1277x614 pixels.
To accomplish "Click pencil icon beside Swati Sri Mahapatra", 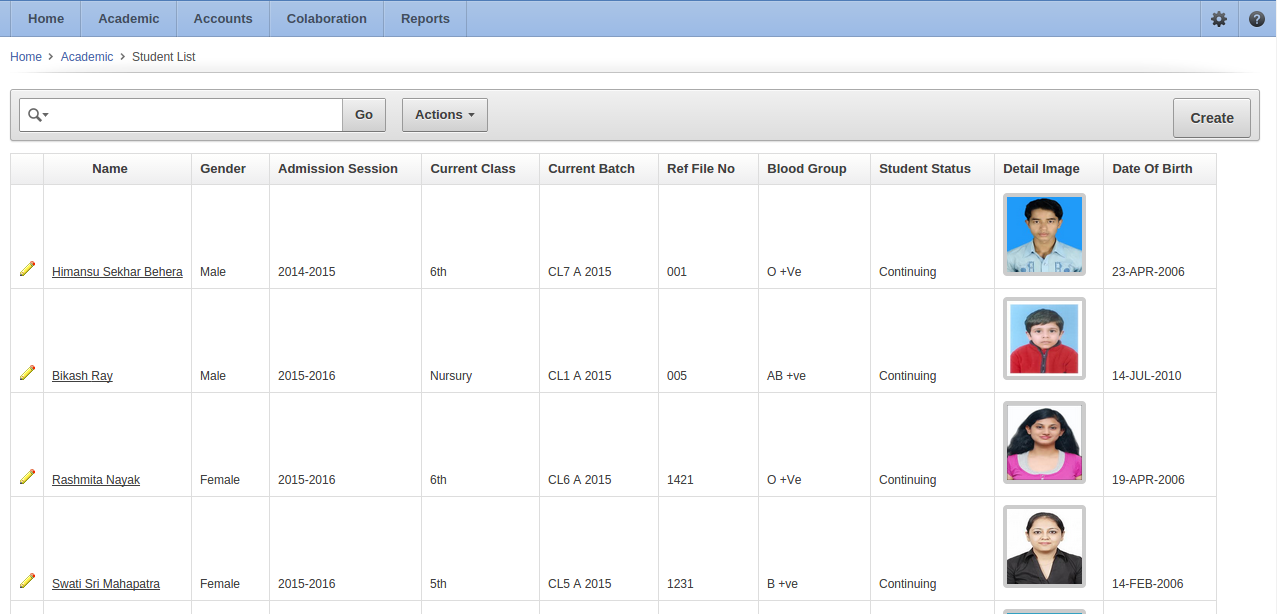I will (x=27, y=581).
